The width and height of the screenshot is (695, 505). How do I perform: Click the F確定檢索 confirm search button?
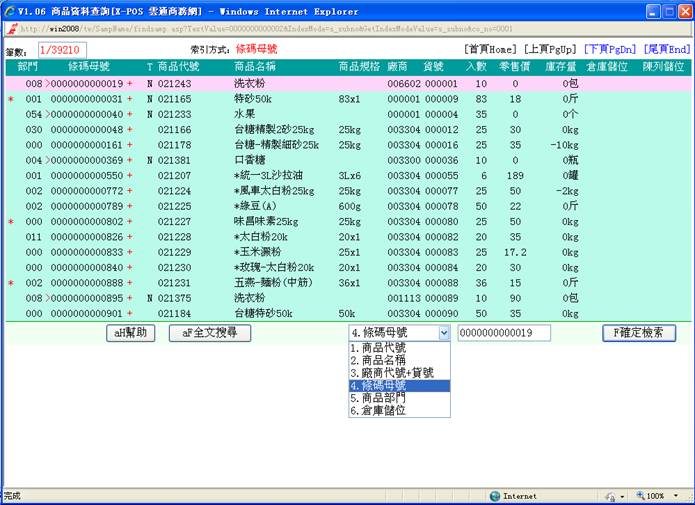tap(639, 333)
